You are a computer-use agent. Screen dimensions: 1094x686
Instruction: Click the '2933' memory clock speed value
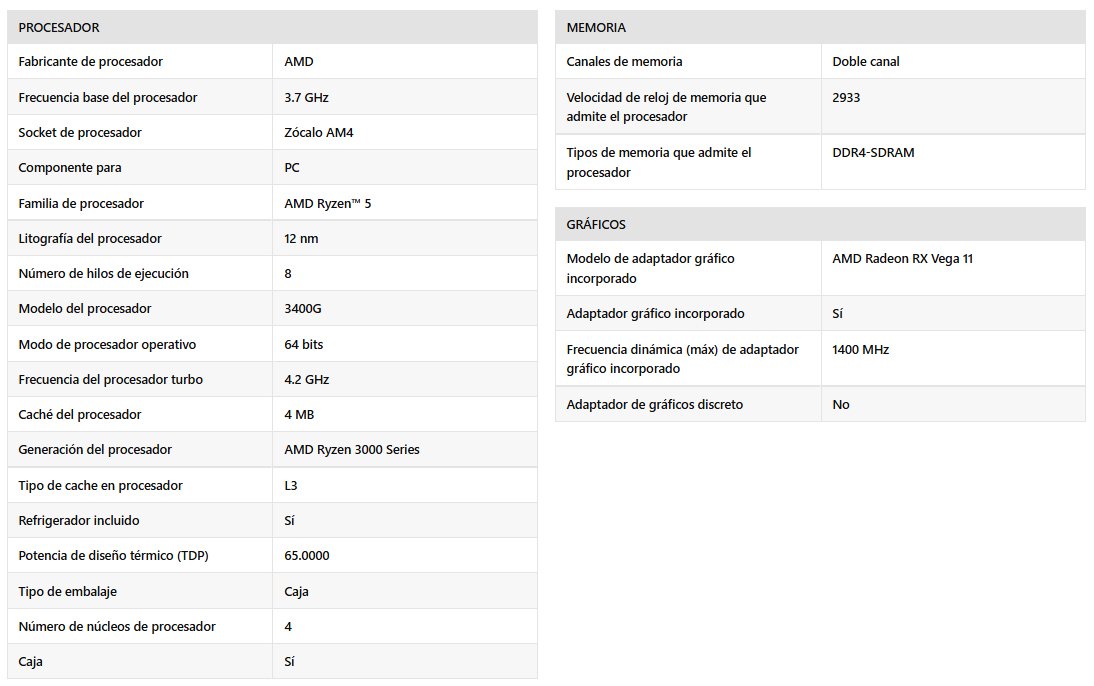846,98
